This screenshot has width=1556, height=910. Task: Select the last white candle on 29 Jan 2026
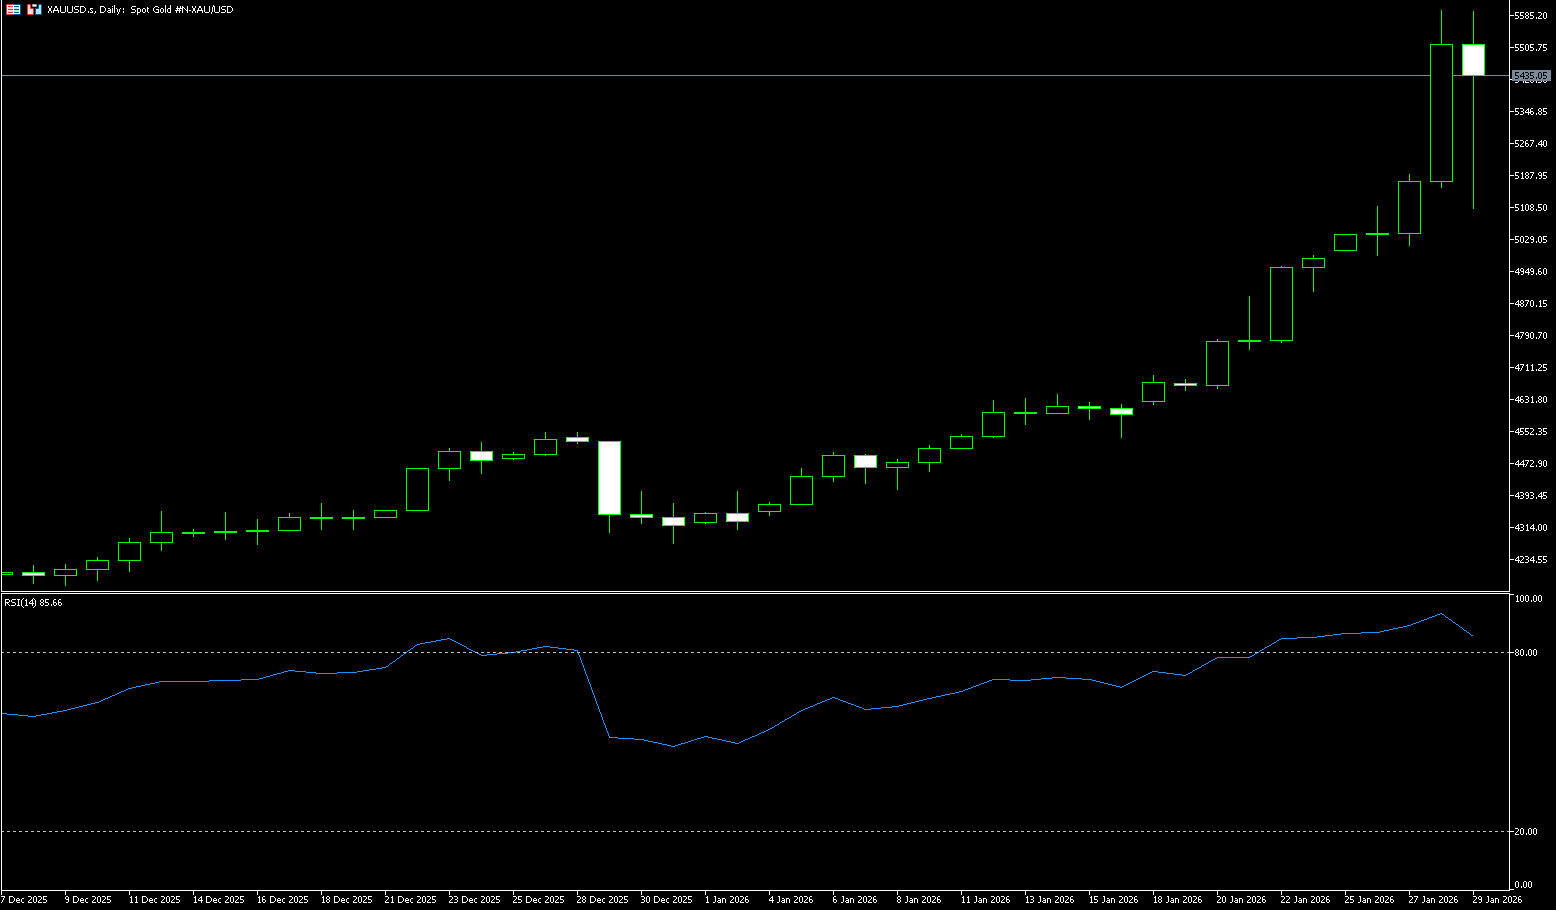(1473, 59)
